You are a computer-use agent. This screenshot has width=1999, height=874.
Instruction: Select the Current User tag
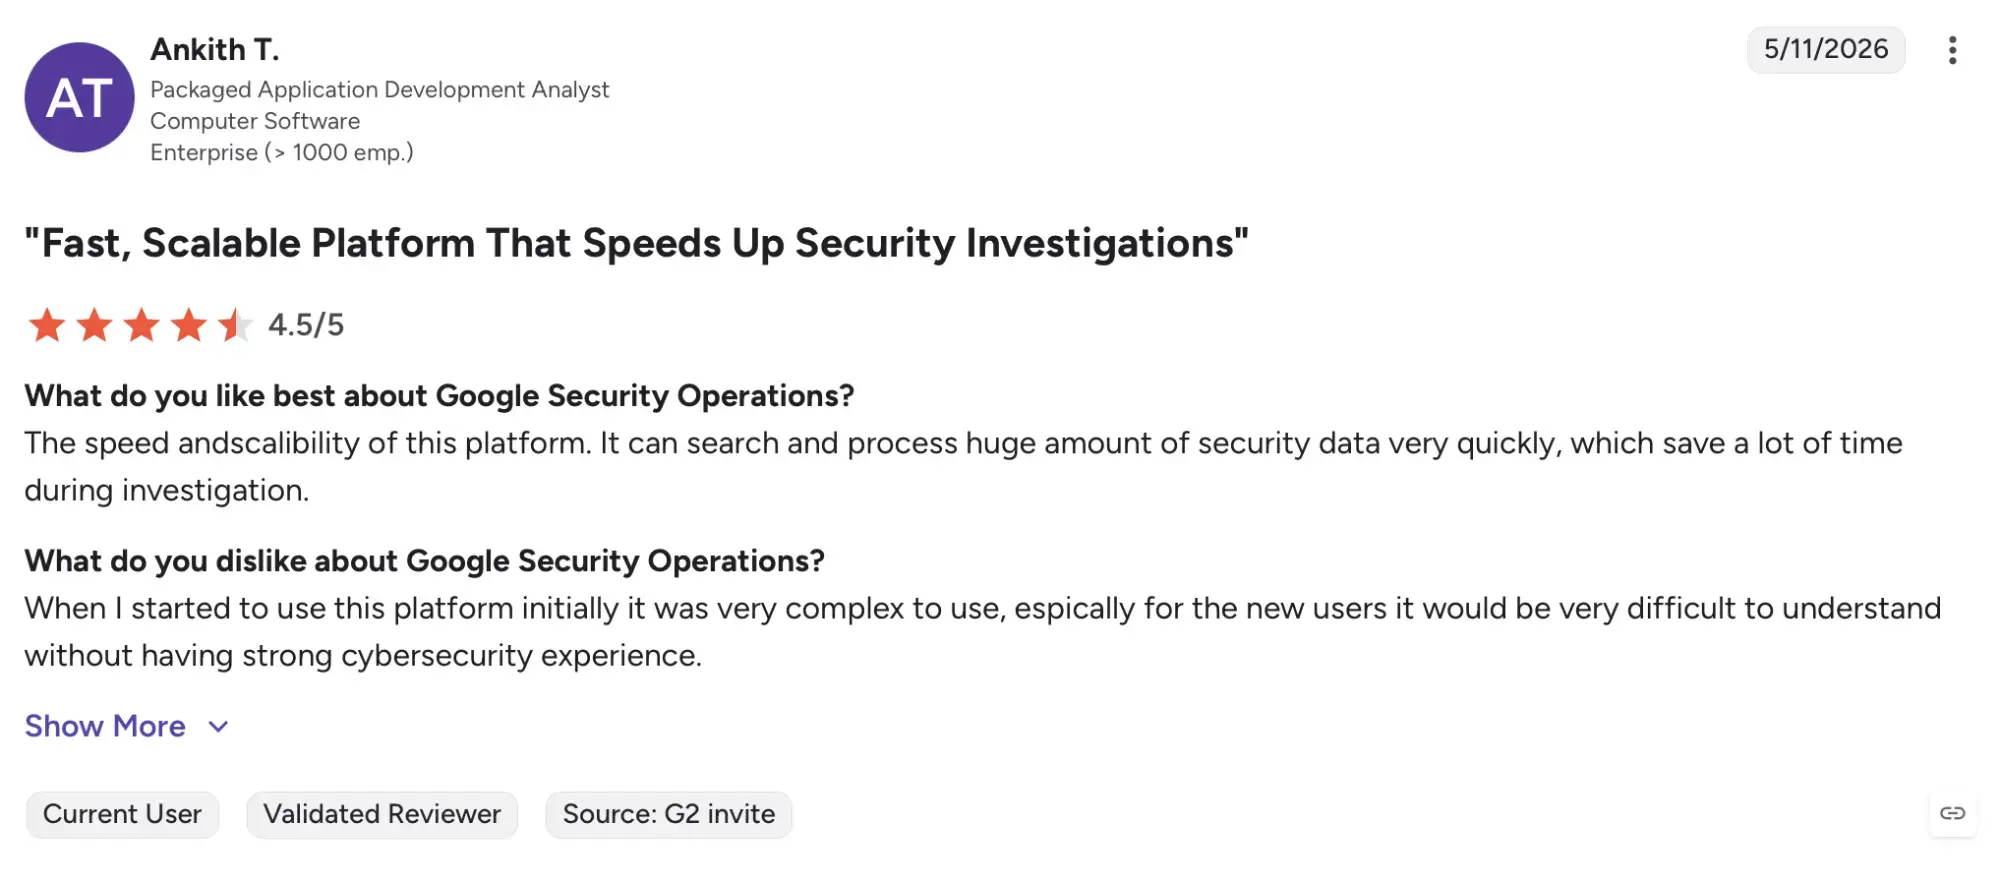[122, 814]
